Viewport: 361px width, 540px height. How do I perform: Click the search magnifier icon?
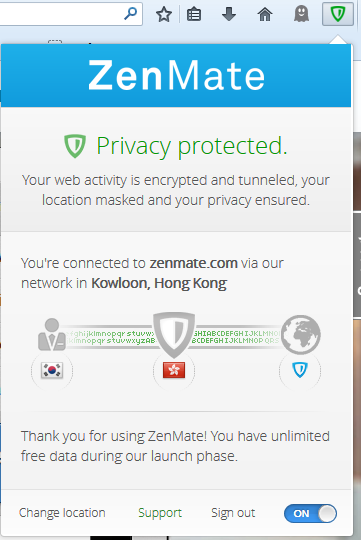pos(131,13)
